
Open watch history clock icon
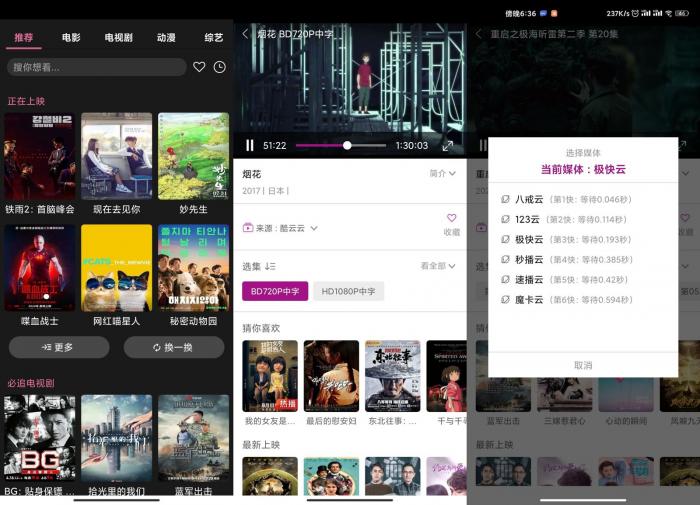coord(219,67)
